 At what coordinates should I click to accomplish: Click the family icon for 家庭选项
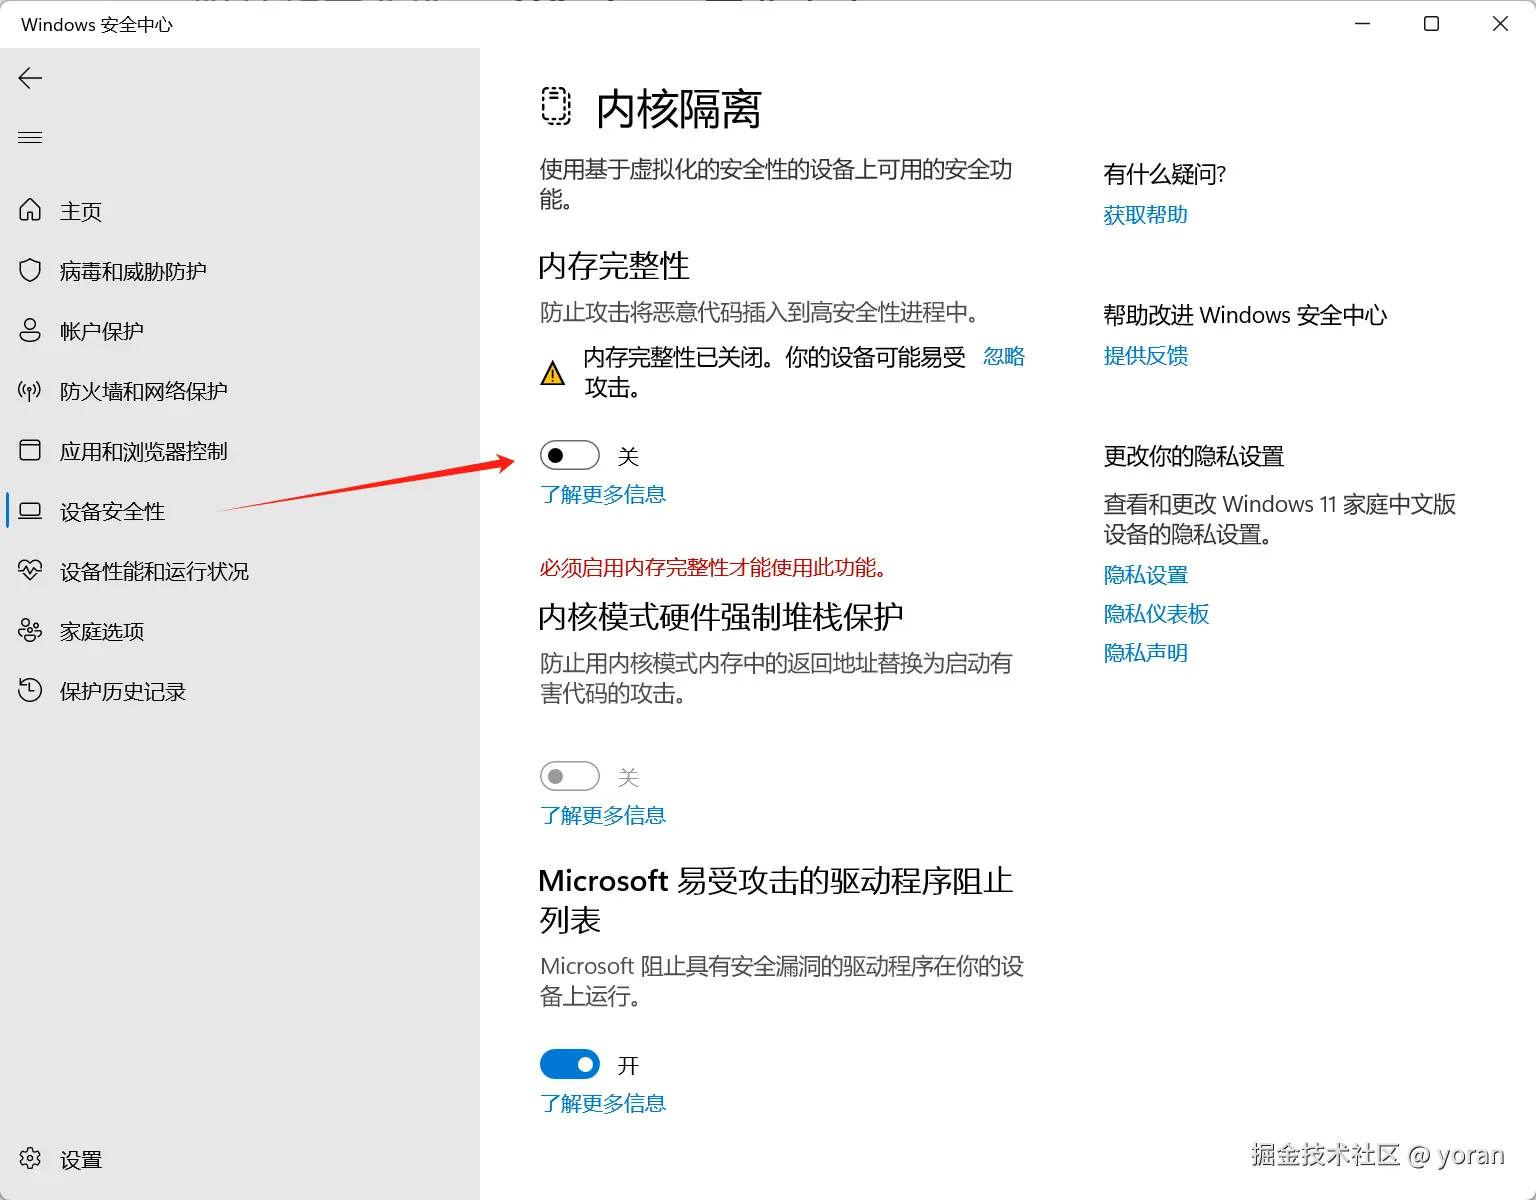(x=30, y=630)
